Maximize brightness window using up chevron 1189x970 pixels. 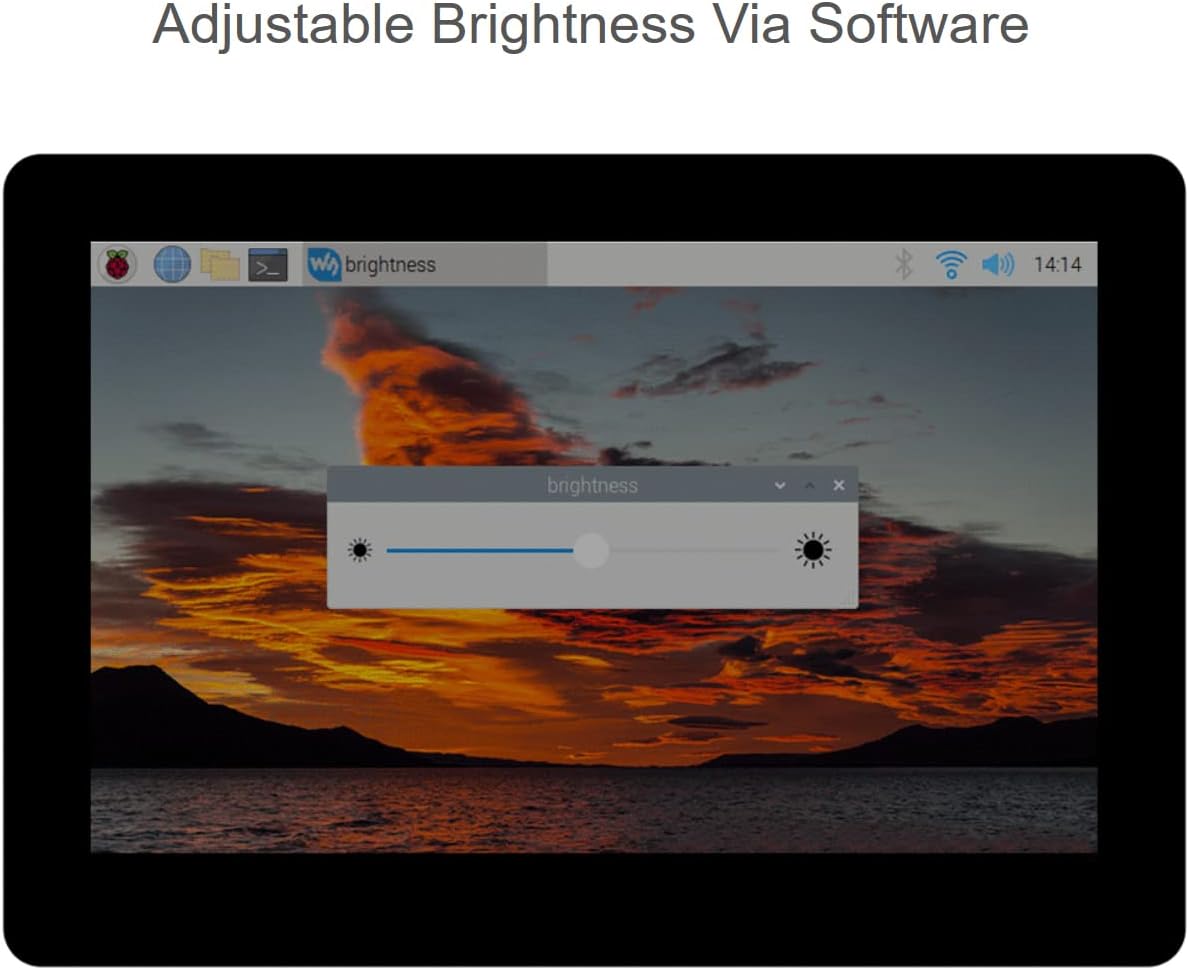809,486
